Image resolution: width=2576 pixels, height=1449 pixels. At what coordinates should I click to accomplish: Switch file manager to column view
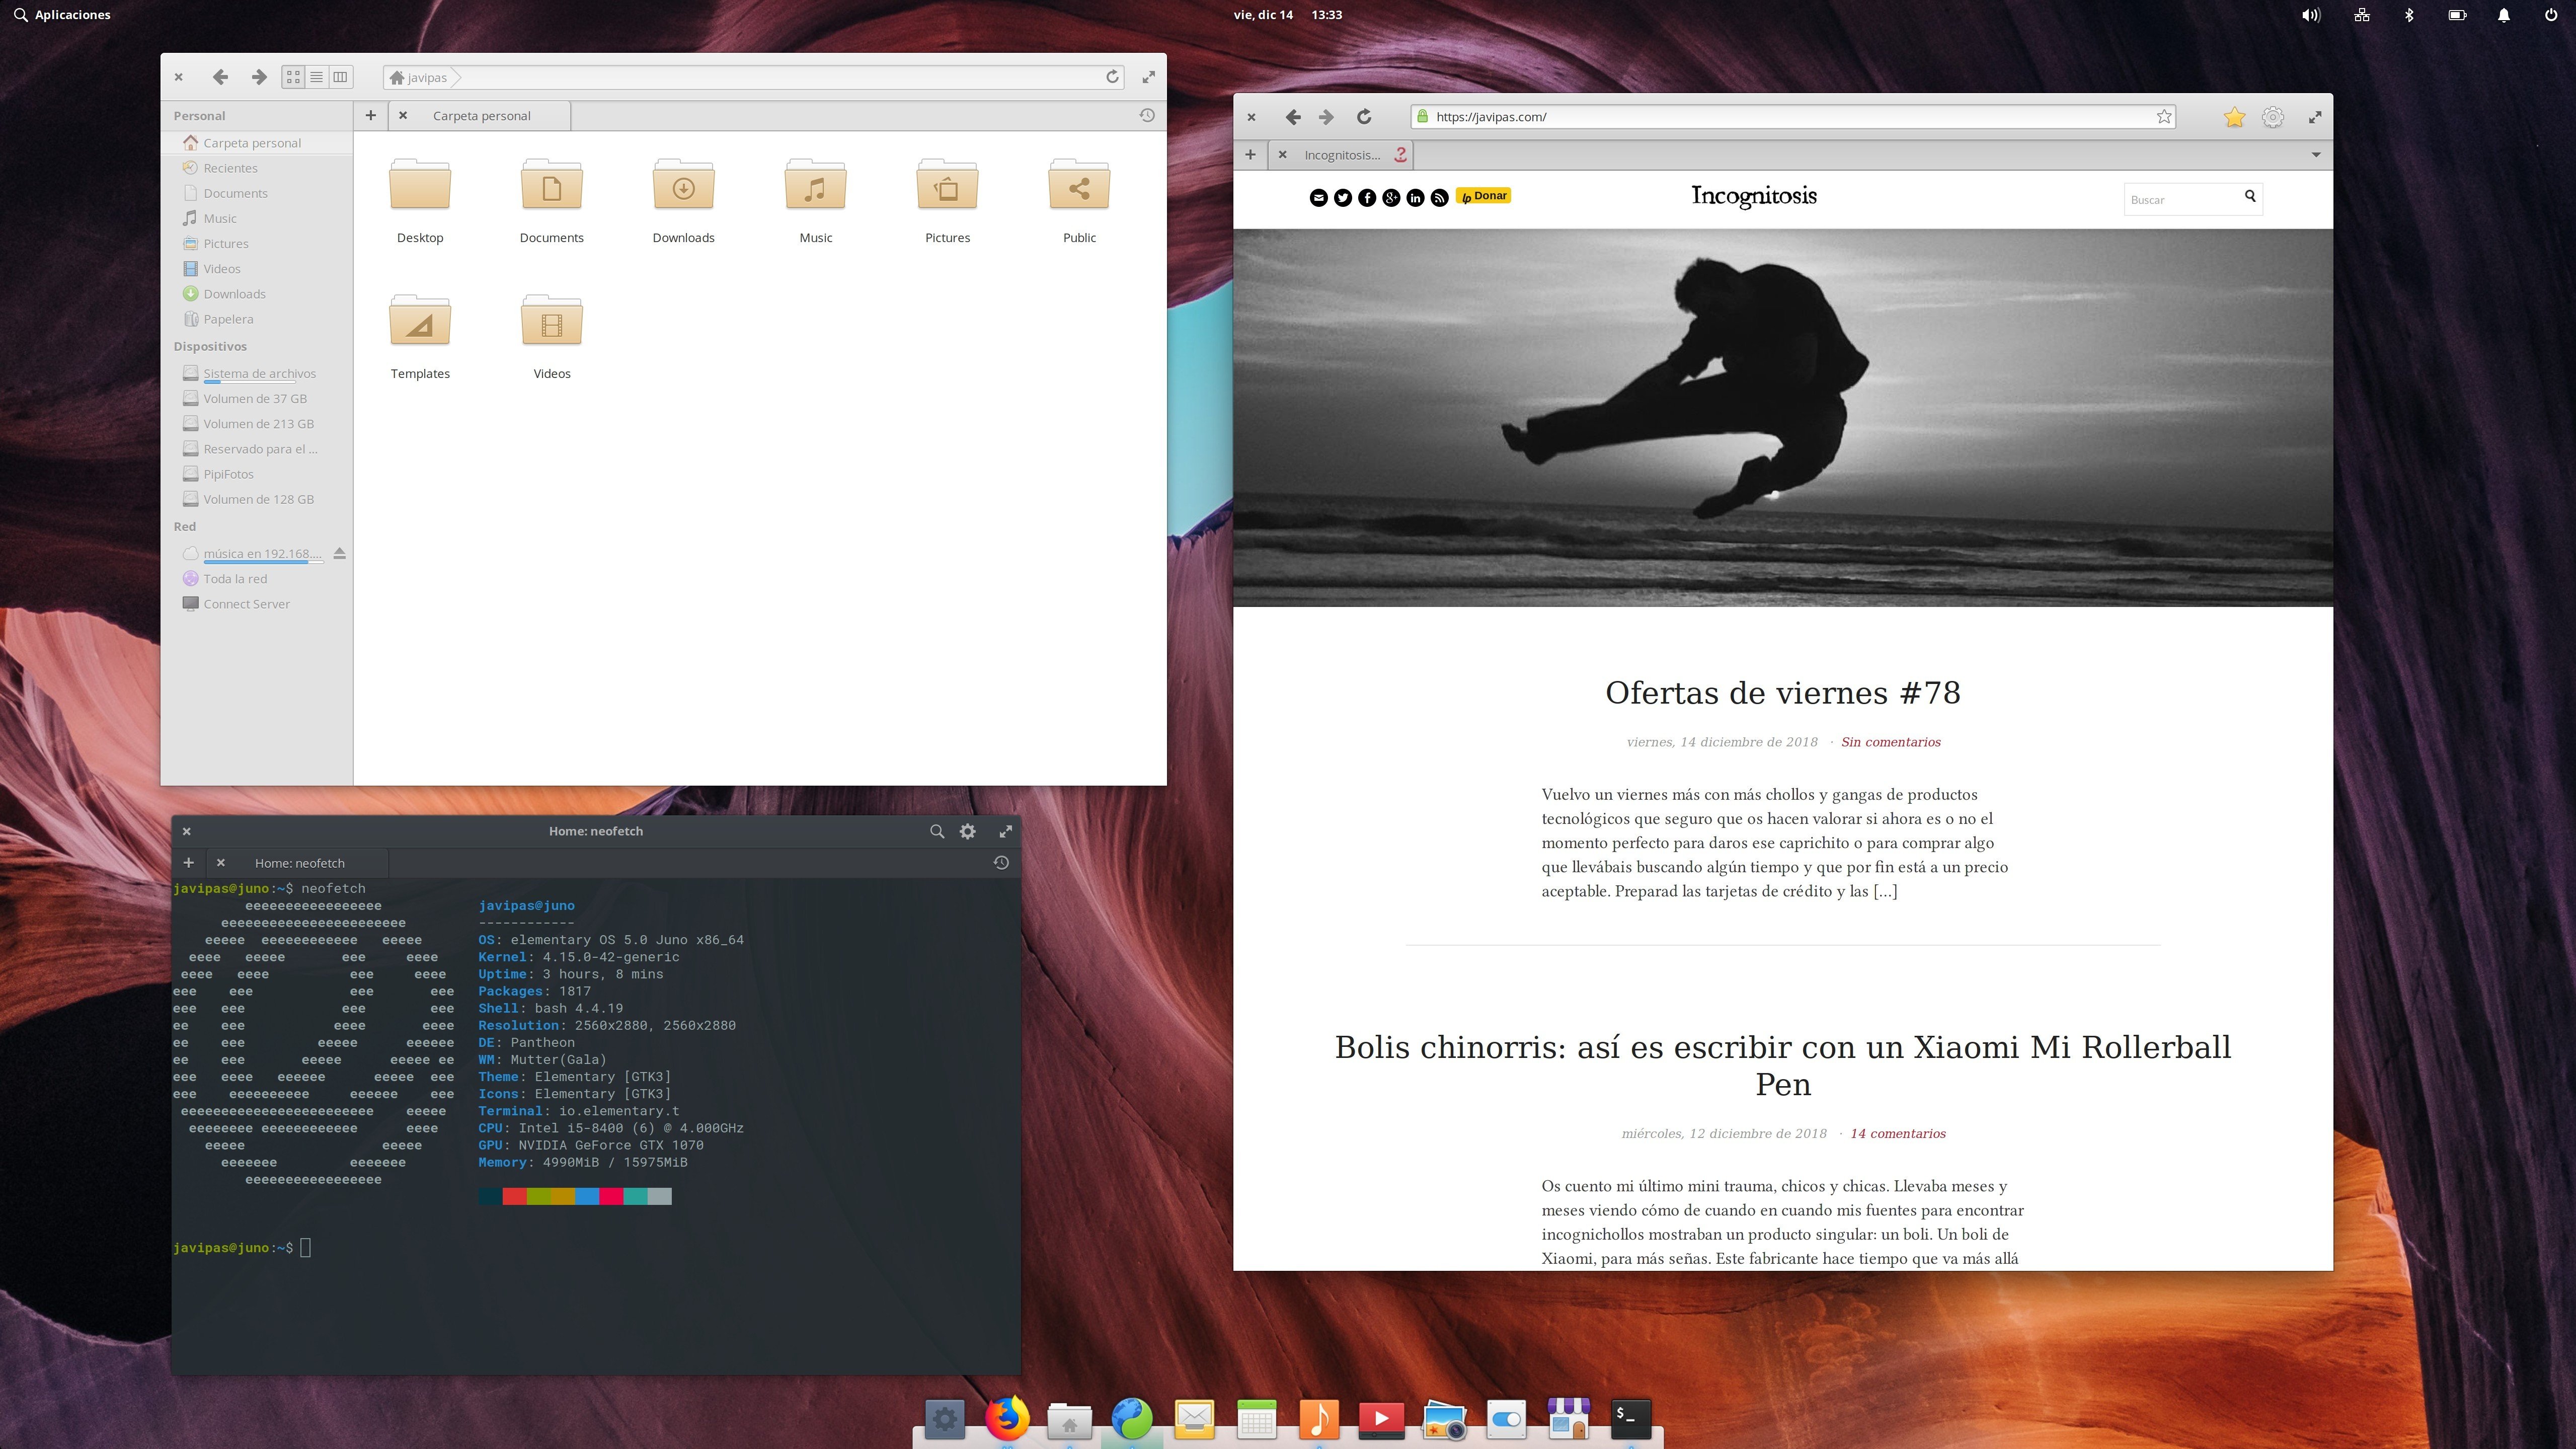tap(341, 77)
